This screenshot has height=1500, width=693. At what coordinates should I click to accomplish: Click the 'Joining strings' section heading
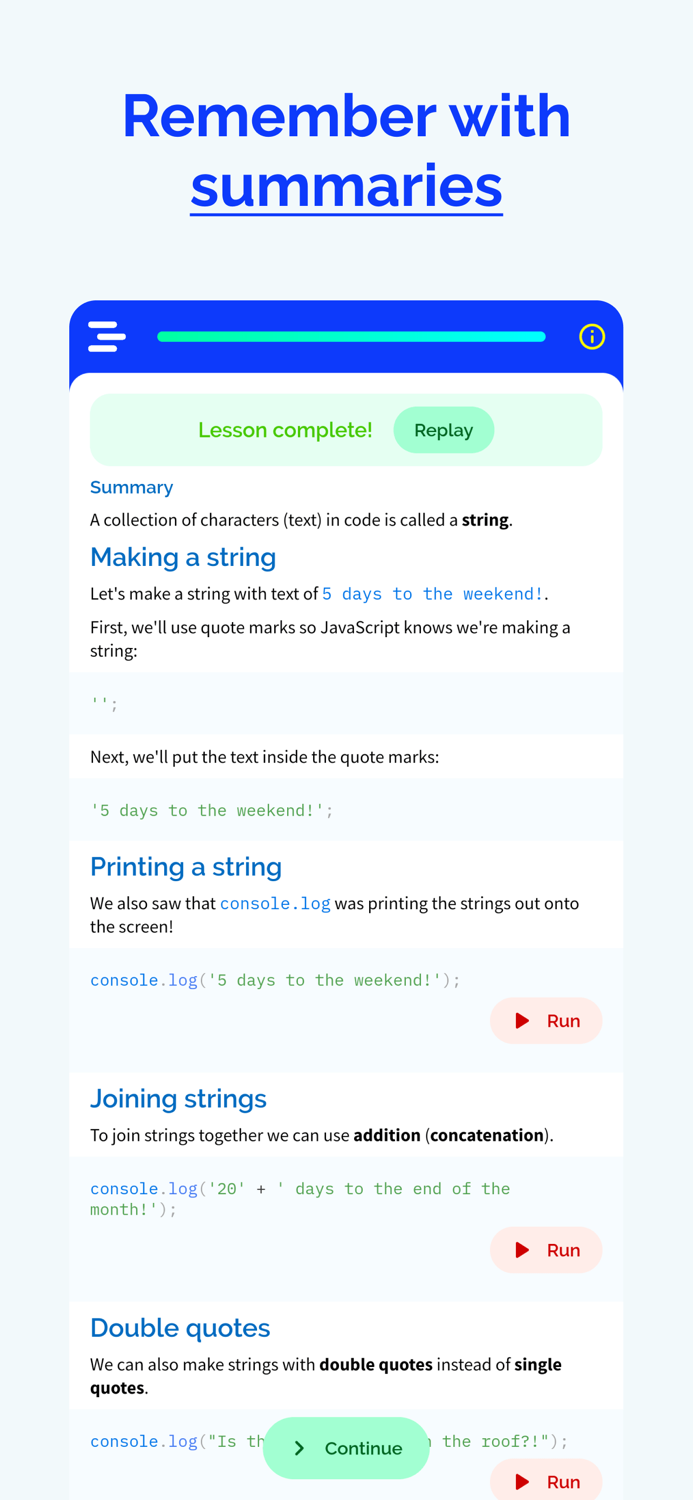[178, 1098]
